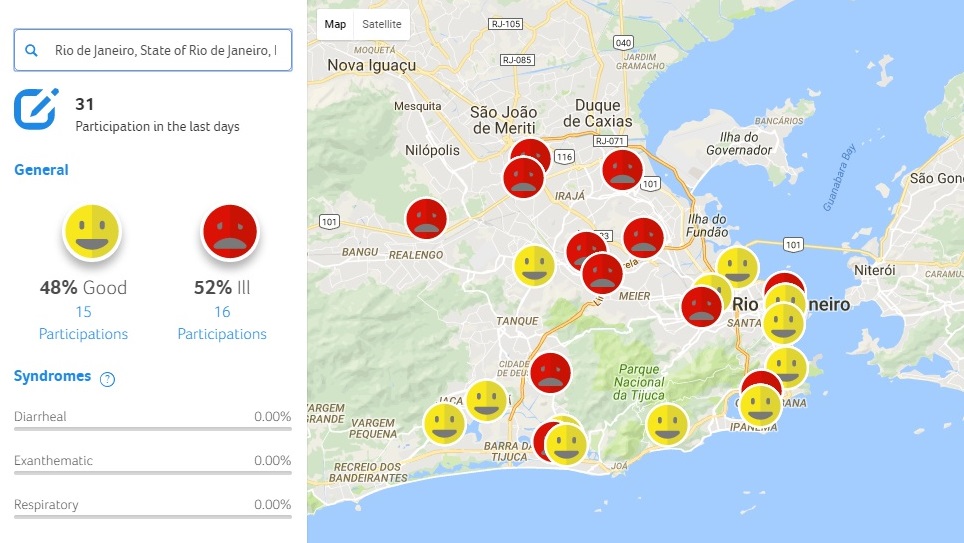Image resolution: width=964 pixels, height=543 pixels.
Task: Switch to the Map view tab
Action: 335,24
